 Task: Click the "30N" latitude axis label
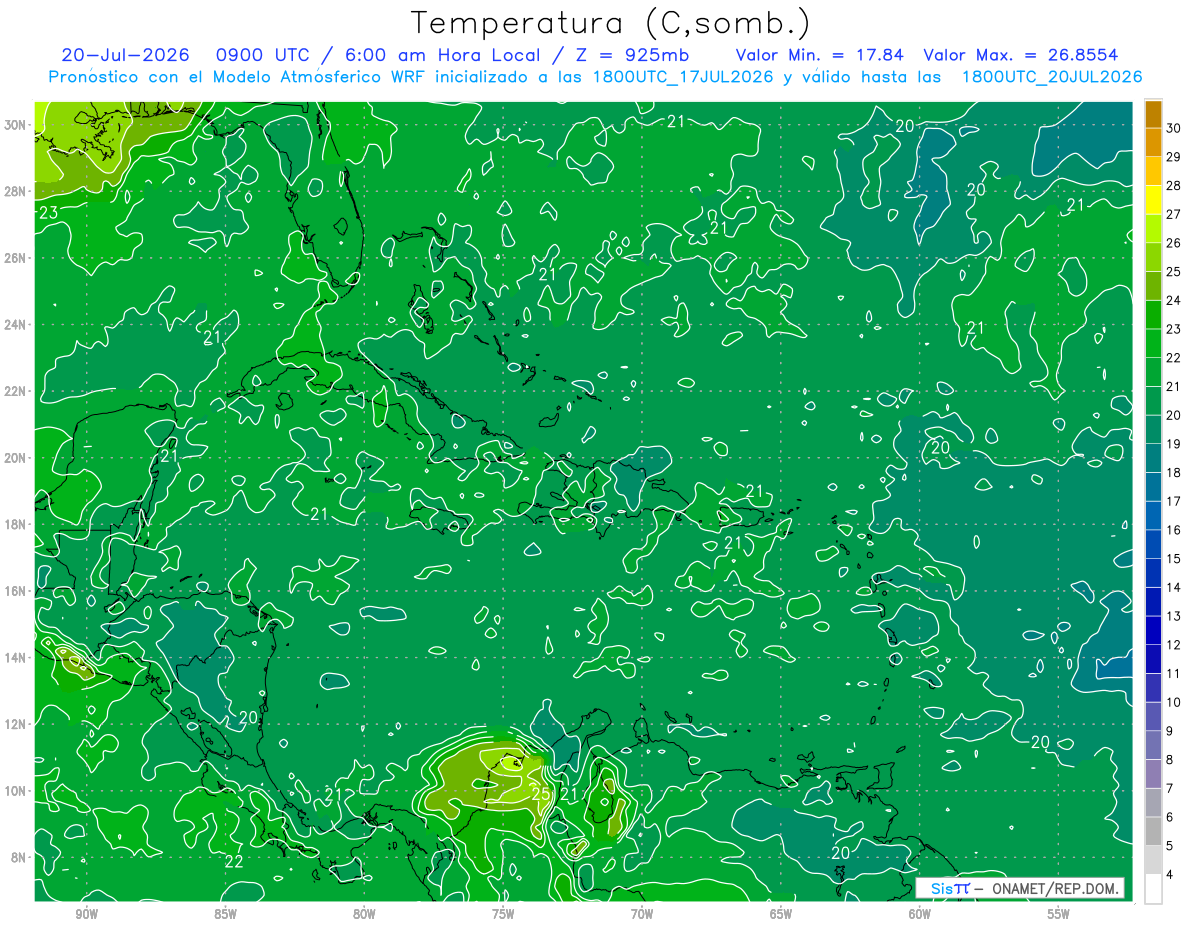pyautogui.click(x=17, y=125)
